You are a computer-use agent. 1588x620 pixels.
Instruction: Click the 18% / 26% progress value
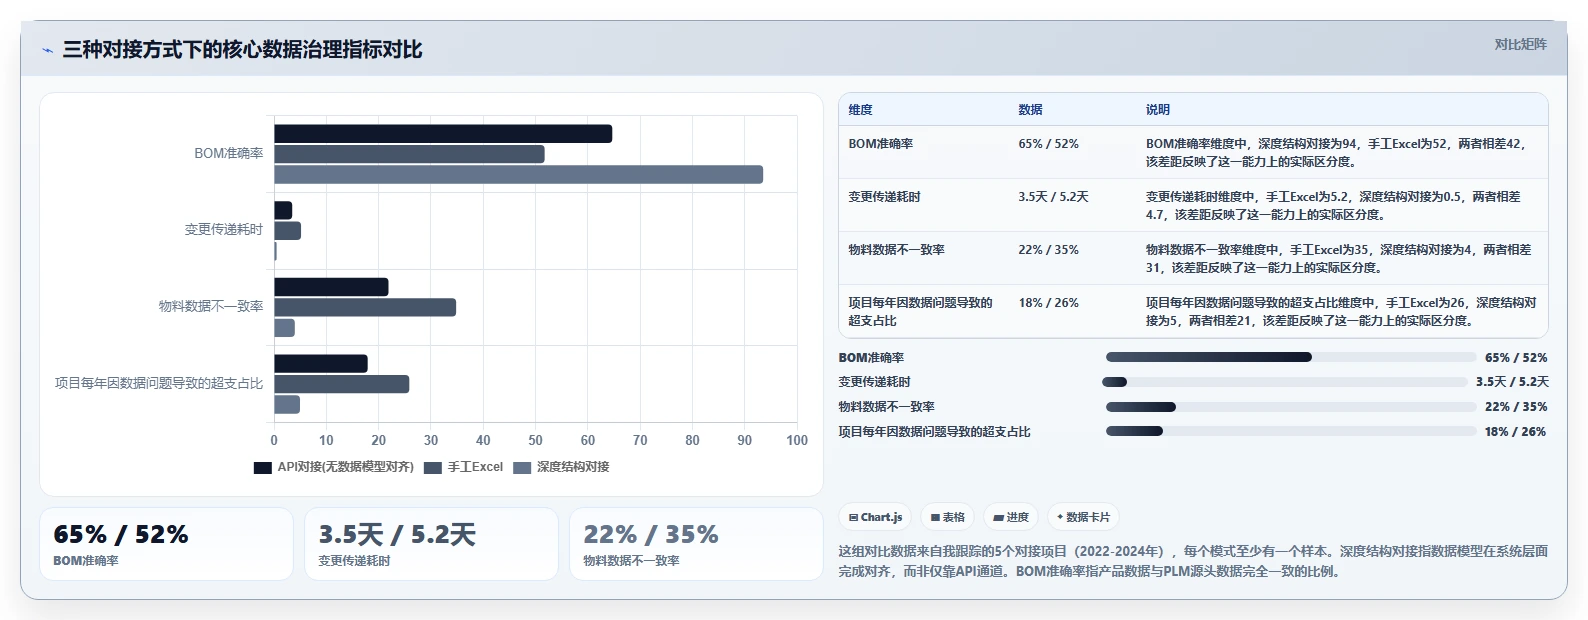point(1516,432)
